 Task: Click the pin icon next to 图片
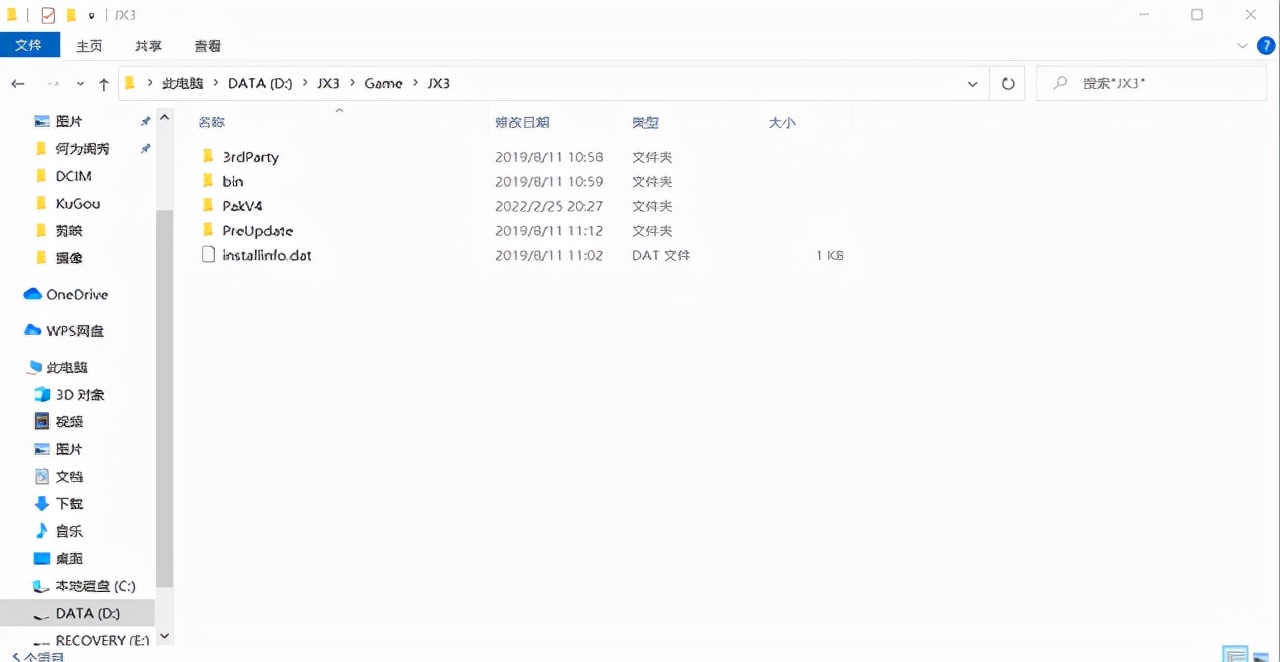(x=143, y=121)
